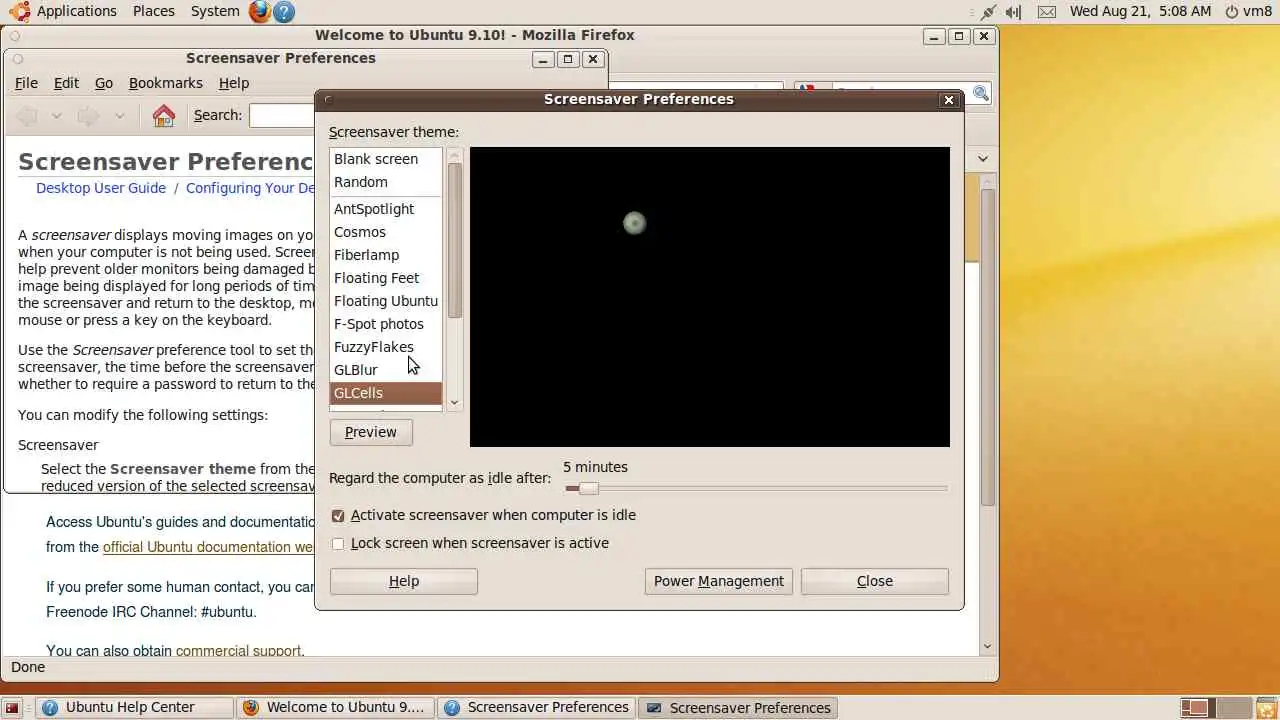Click the Close button in the dialog
1280x720 pixels.
click(875, 581)
